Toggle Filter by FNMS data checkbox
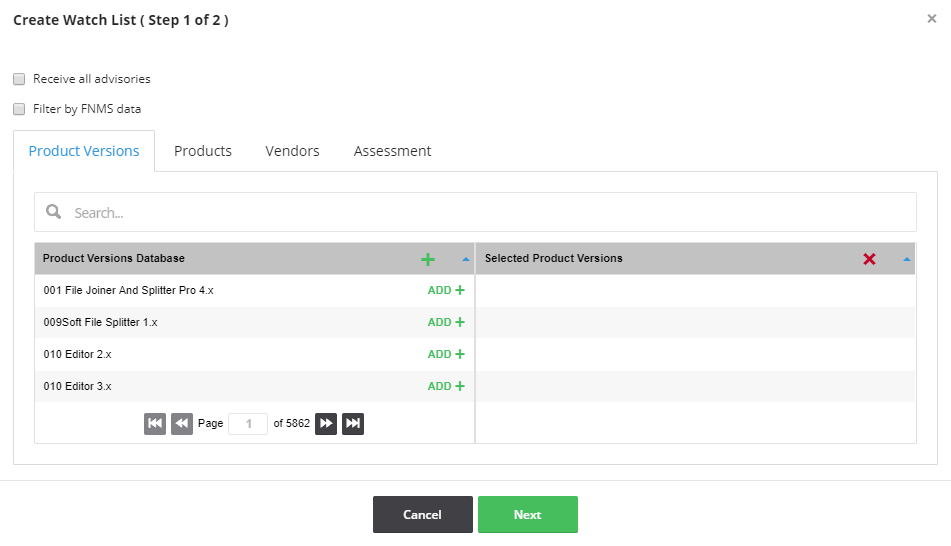The width and height of the screenshot is (951, 546). tap(19, 109)
